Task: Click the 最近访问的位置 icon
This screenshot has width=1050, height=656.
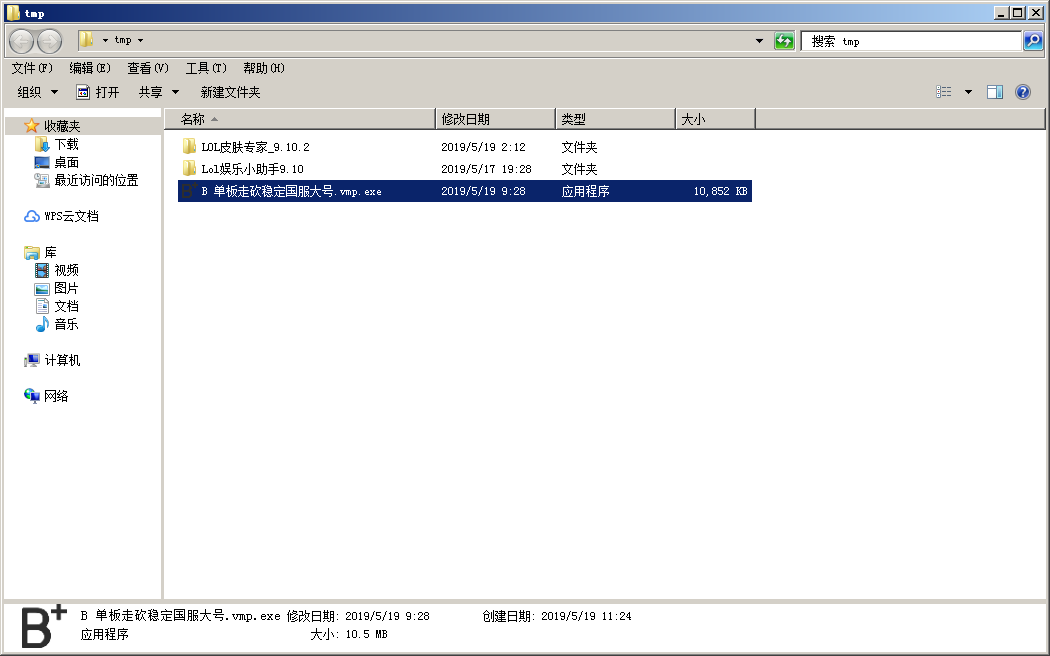Action: point(42,180)
